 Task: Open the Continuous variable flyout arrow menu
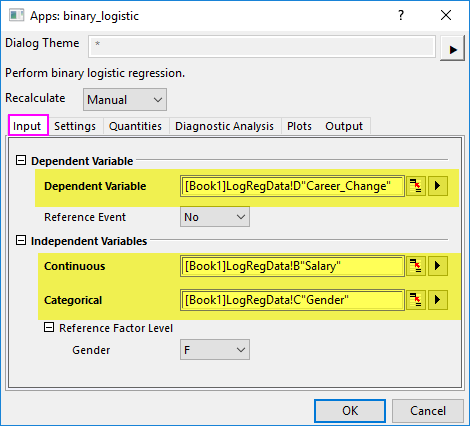coord(438,266)
